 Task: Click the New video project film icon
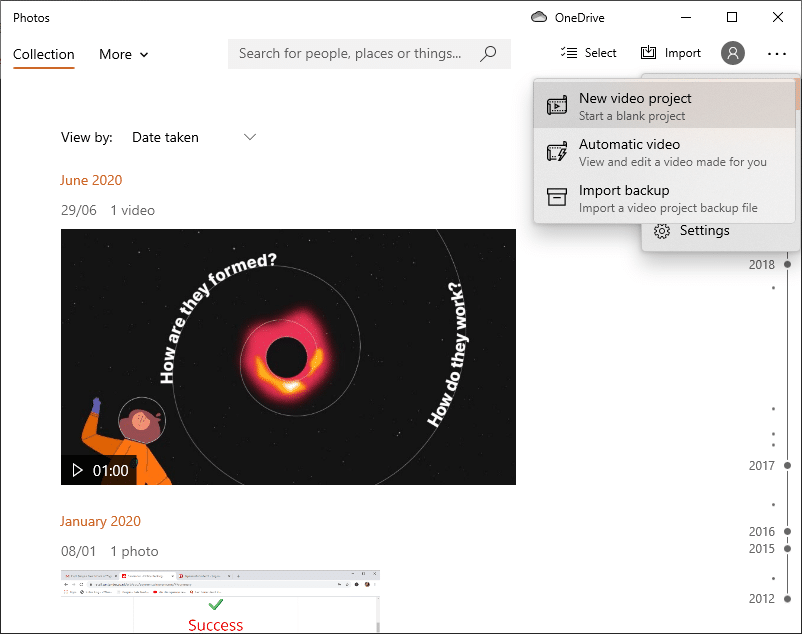click(556, 105)
